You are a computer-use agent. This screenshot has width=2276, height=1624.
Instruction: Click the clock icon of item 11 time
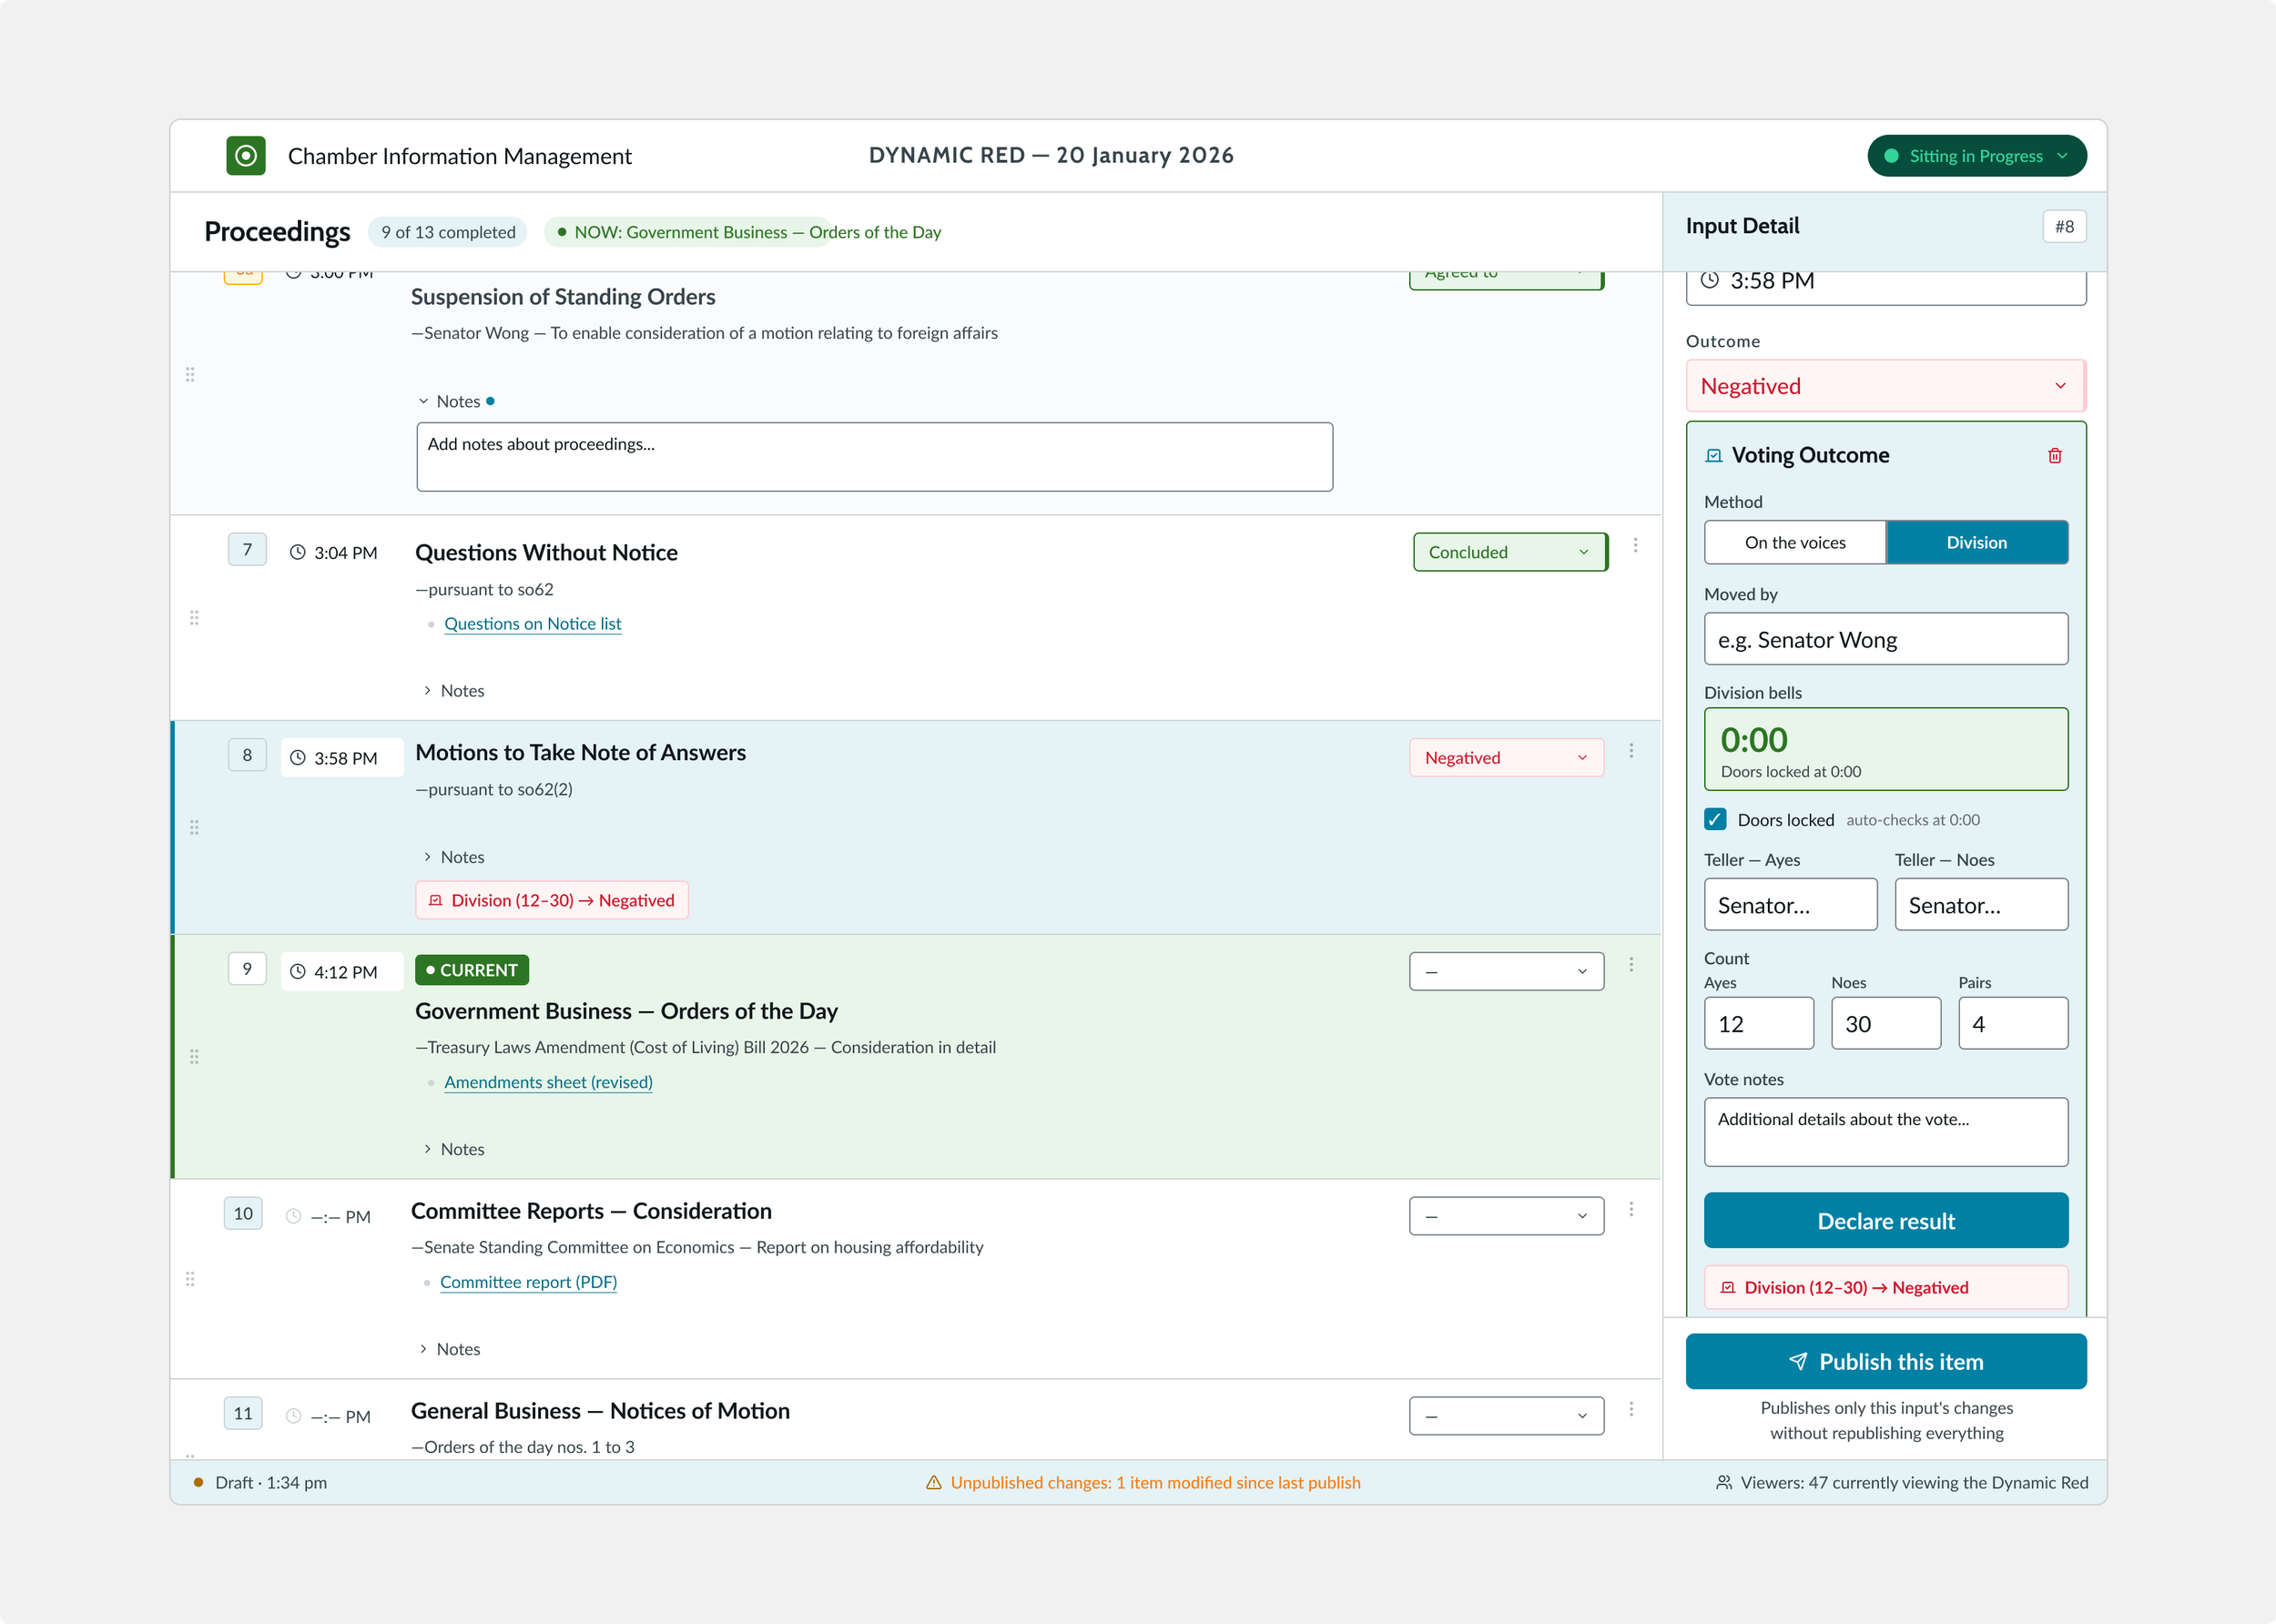[x=293, y=1416]
